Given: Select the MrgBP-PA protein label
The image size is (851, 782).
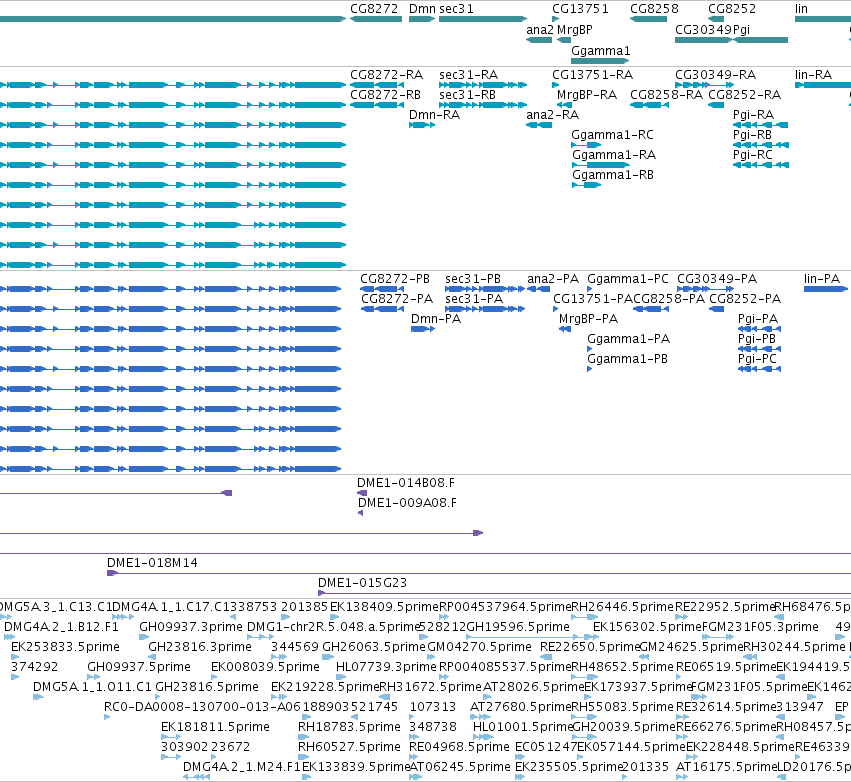Looking at the screenshot, I should click(588, 319).
